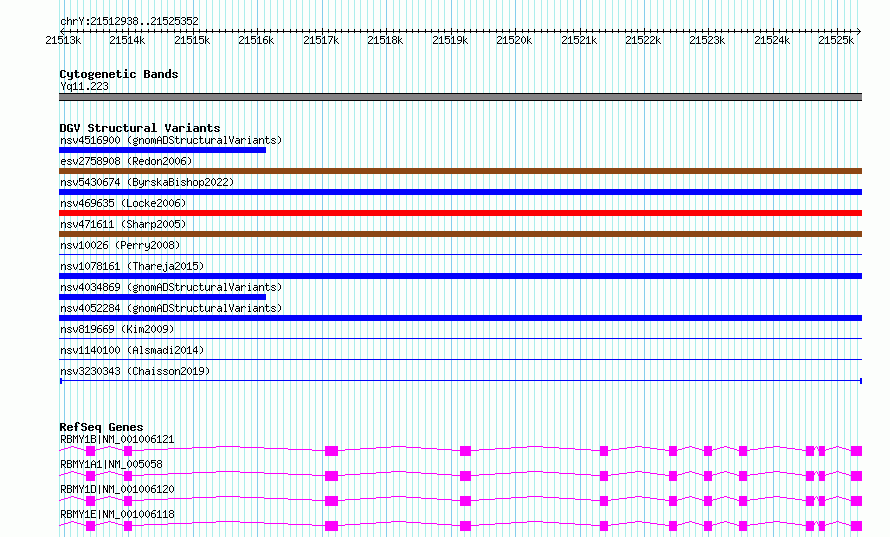890x537 pixels.
Task: Click the chrY:21512938..21525352 region label
Action: (129, 22)
